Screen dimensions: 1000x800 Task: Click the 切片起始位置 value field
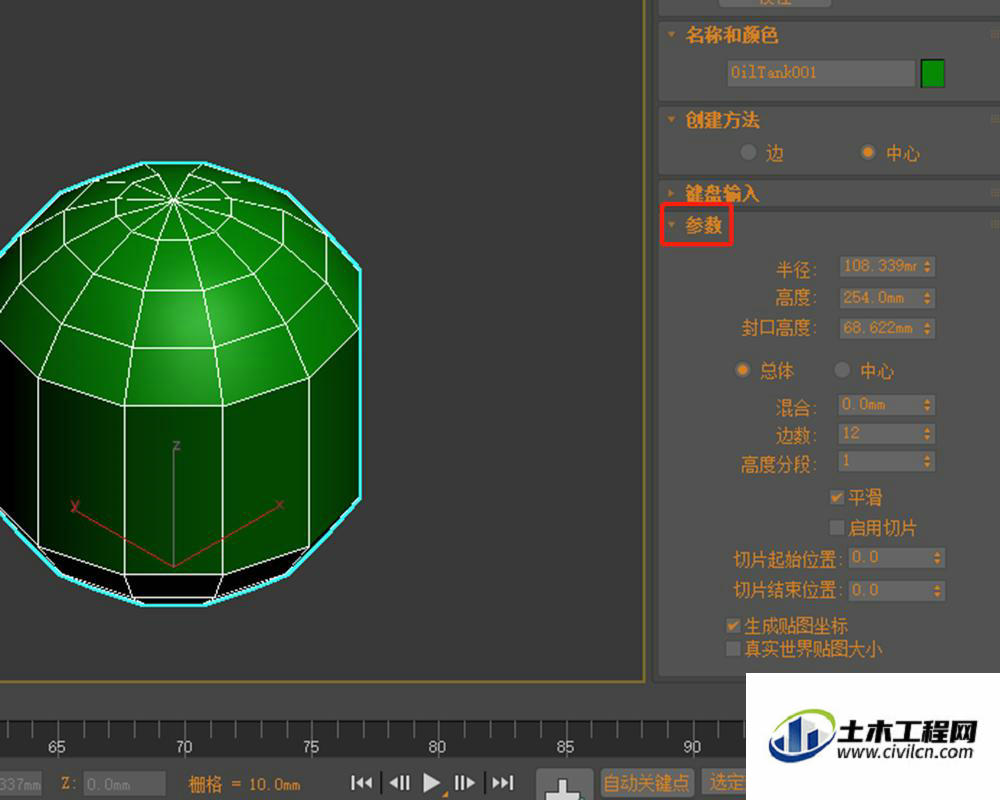point(890,558)
